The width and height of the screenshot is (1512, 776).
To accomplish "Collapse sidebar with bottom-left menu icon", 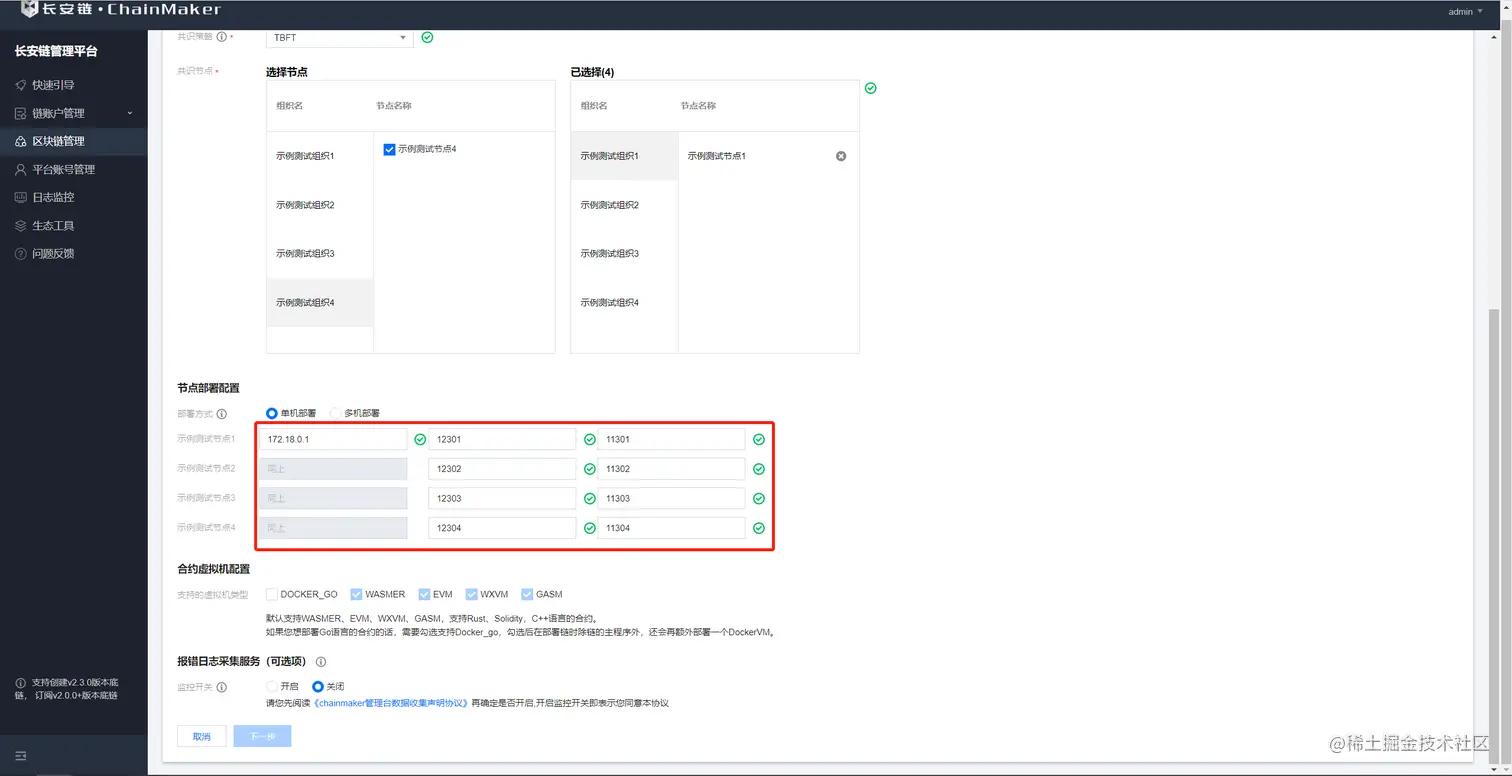I will pos(21,755).
